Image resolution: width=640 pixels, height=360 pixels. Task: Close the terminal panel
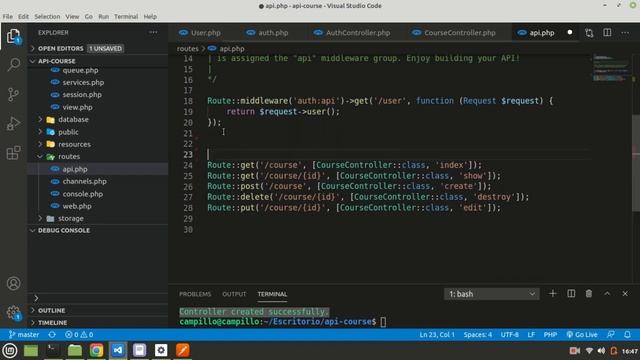click(625, 293)
